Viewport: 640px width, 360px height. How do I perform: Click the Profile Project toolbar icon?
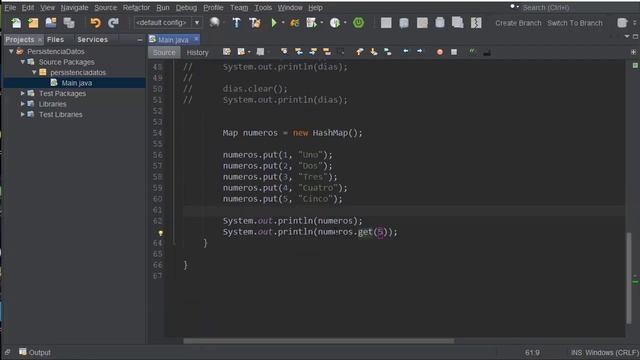click(311, 23)
